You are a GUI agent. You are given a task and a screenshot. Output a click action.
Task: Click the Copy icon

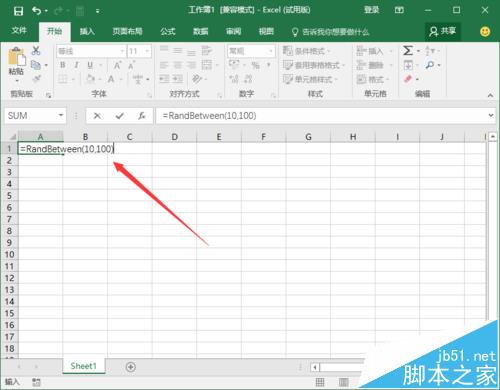(x=36, y=65)
